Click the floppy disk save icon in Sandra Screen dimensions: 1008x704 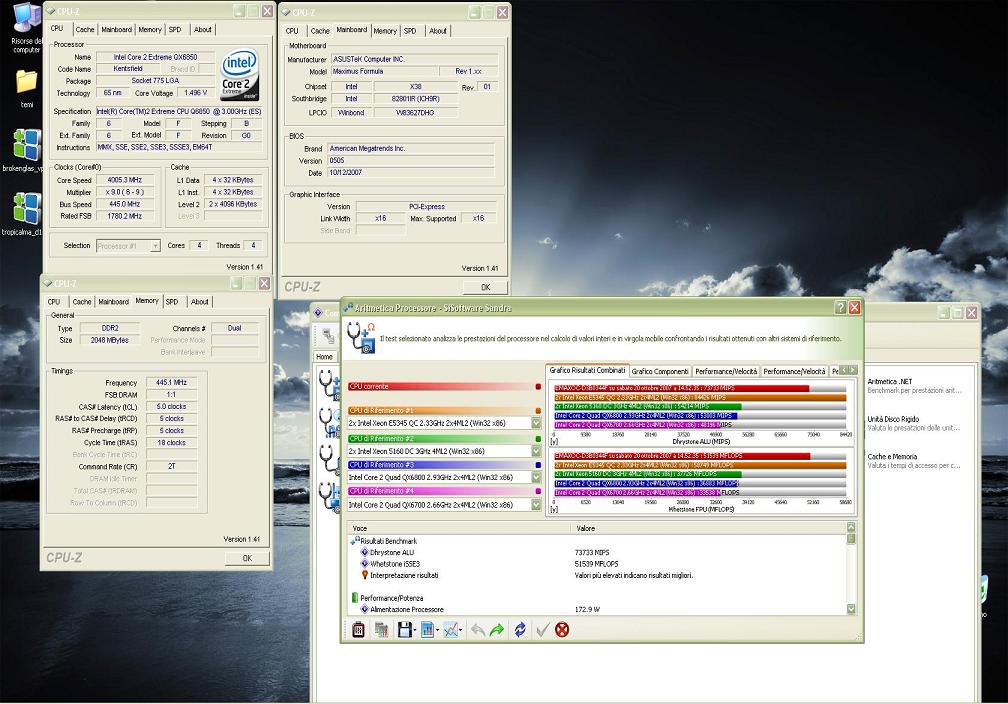(x=404, y=630)
